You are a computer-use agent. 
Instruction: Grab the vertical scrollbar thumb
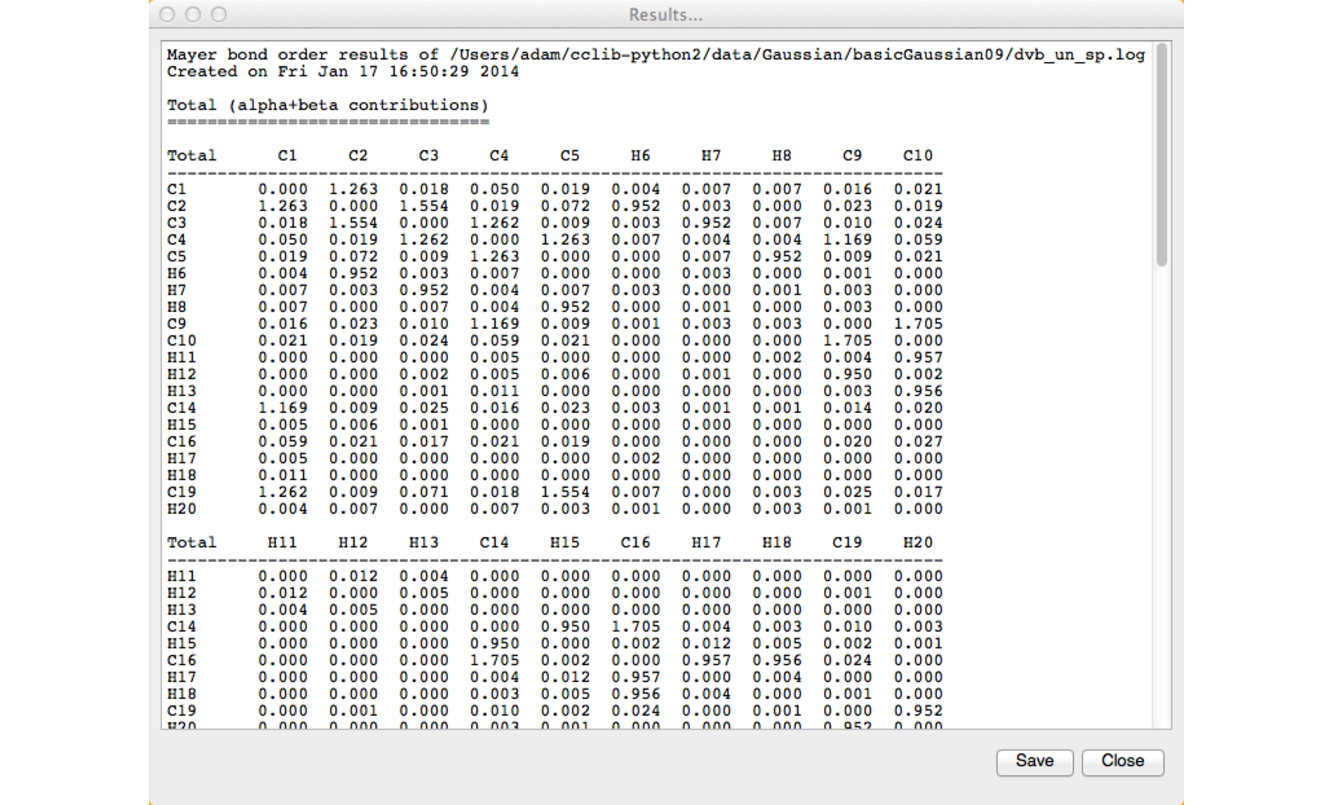pos(1161,155)
